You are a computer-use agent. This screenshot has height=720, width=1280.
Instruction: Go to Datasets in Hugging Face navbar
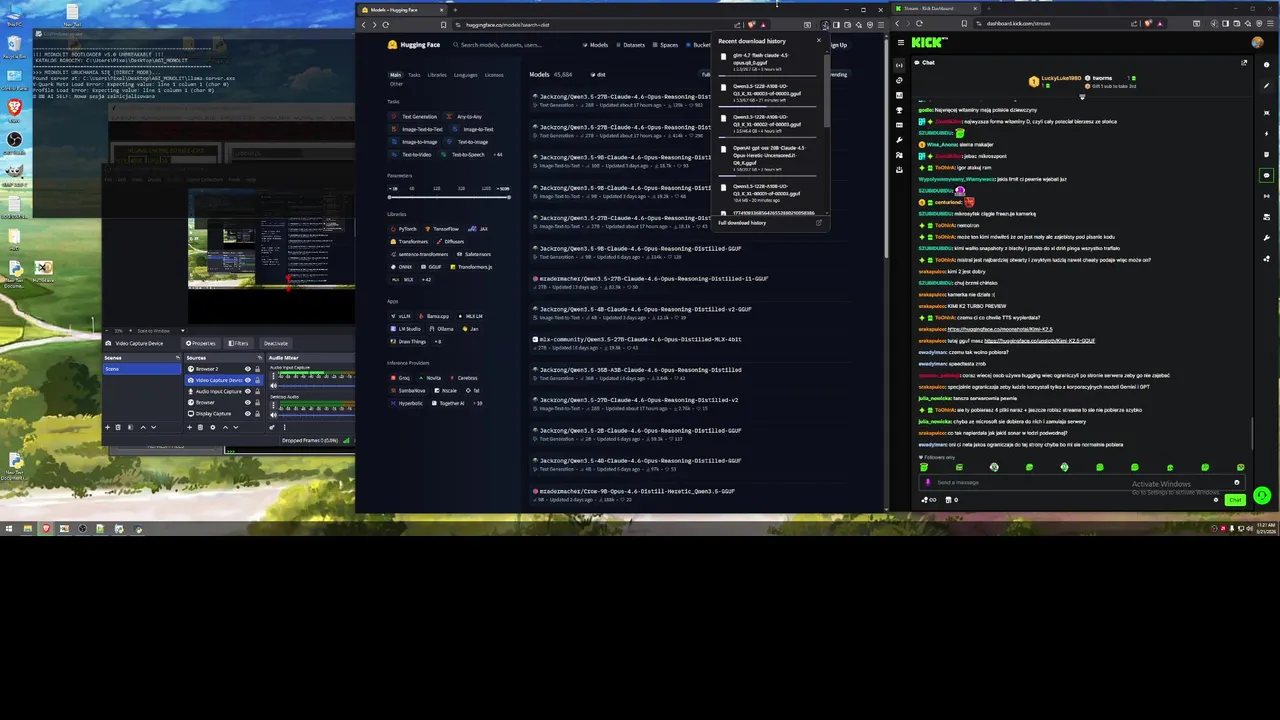631,45
